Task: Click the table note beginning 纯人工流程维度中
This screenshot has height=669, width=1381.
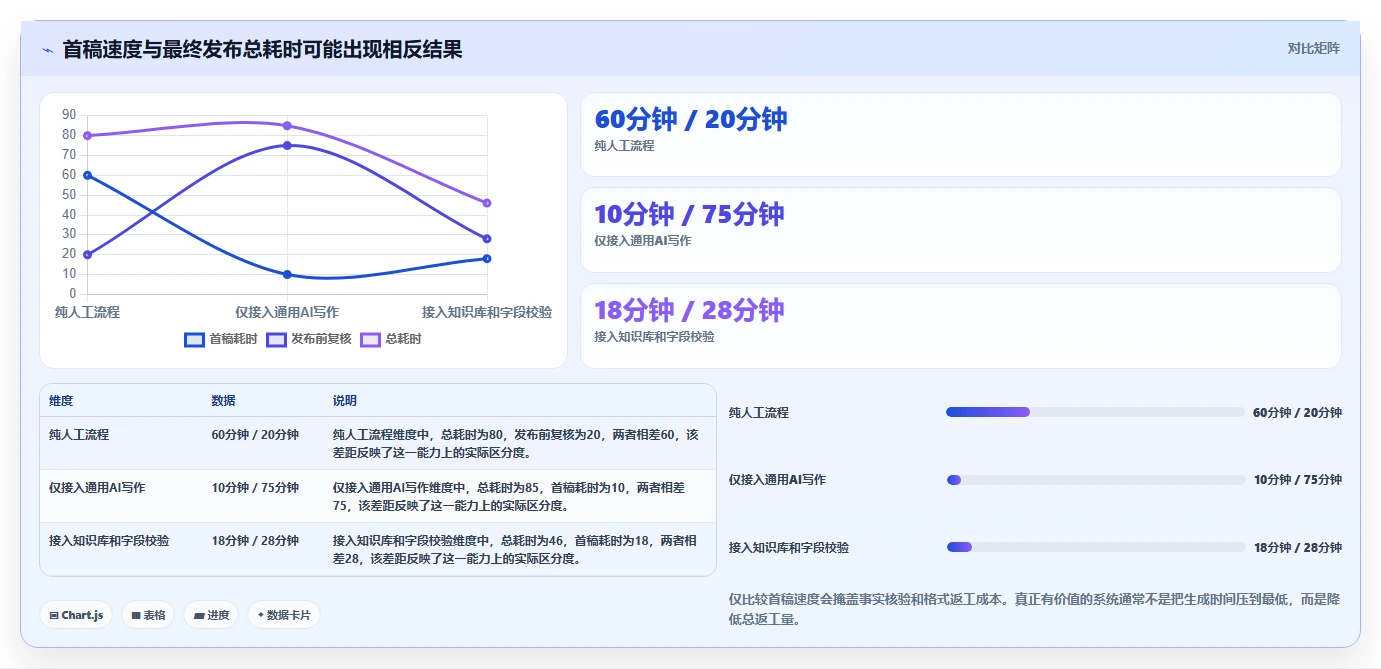Action: 516,443
